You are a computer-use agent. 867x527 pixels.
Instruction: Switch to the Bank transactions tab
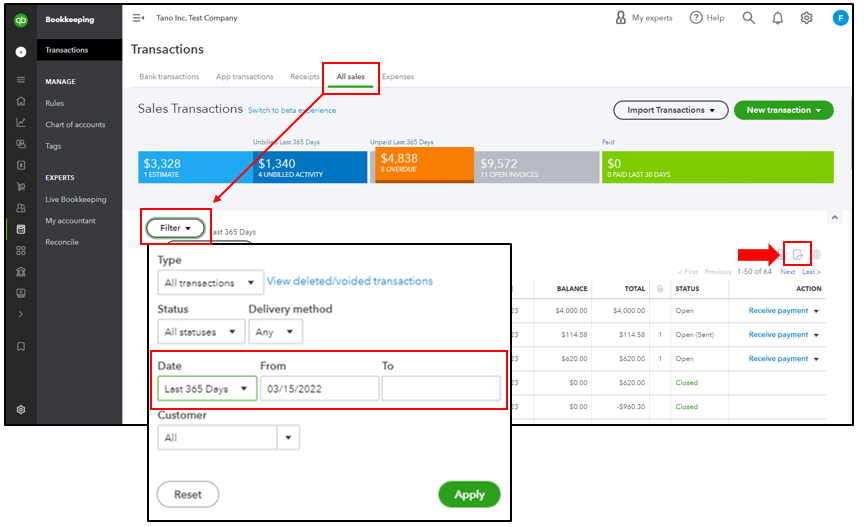tap(169, 77)
